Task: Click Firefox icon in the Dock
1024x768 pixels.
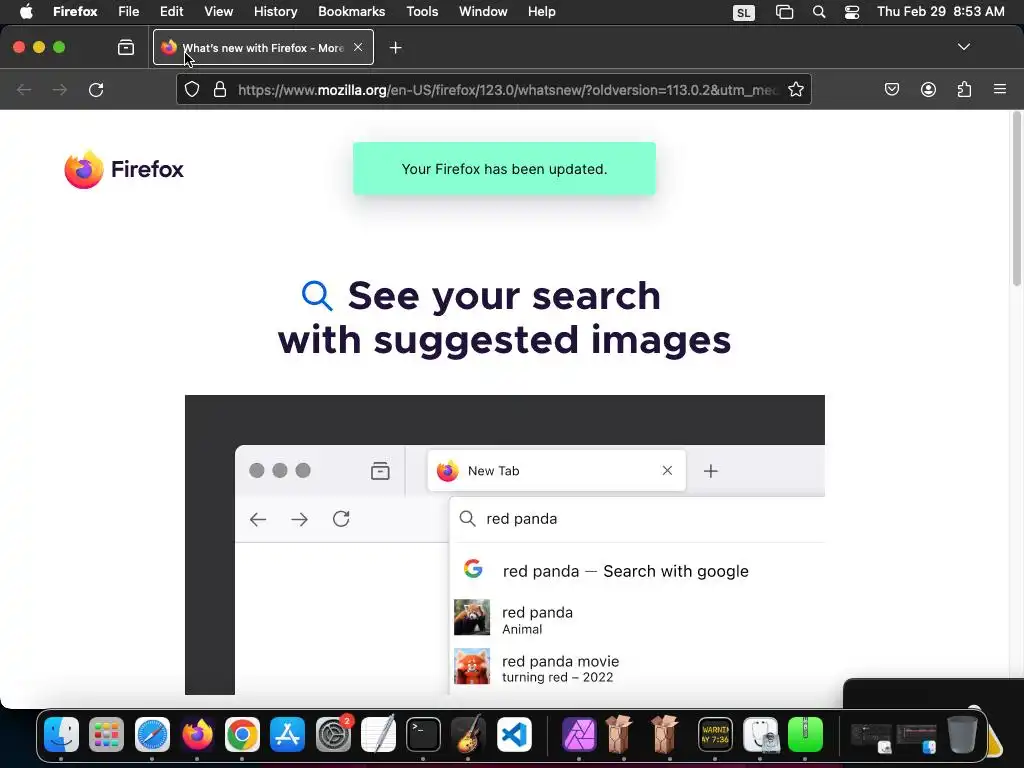Action: (197, 735)
